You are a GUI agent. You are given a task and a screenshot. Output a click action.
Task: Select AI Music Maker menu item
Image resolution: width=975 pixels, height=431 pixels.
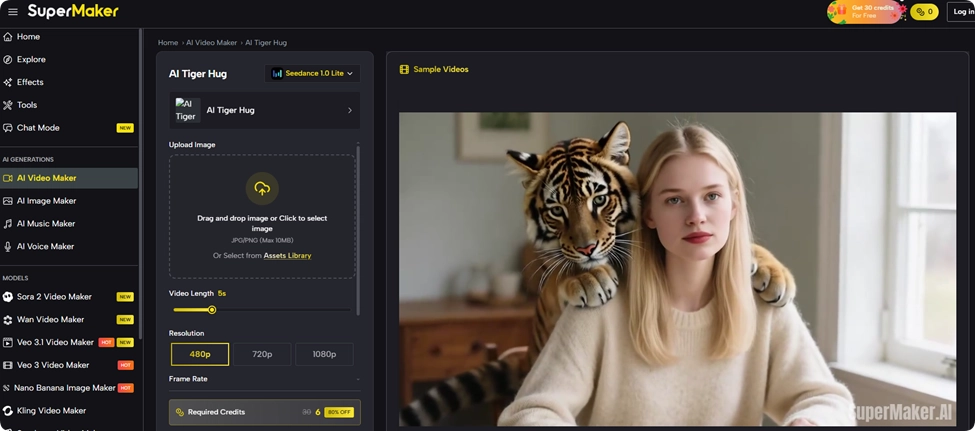(x=68, y=224)
